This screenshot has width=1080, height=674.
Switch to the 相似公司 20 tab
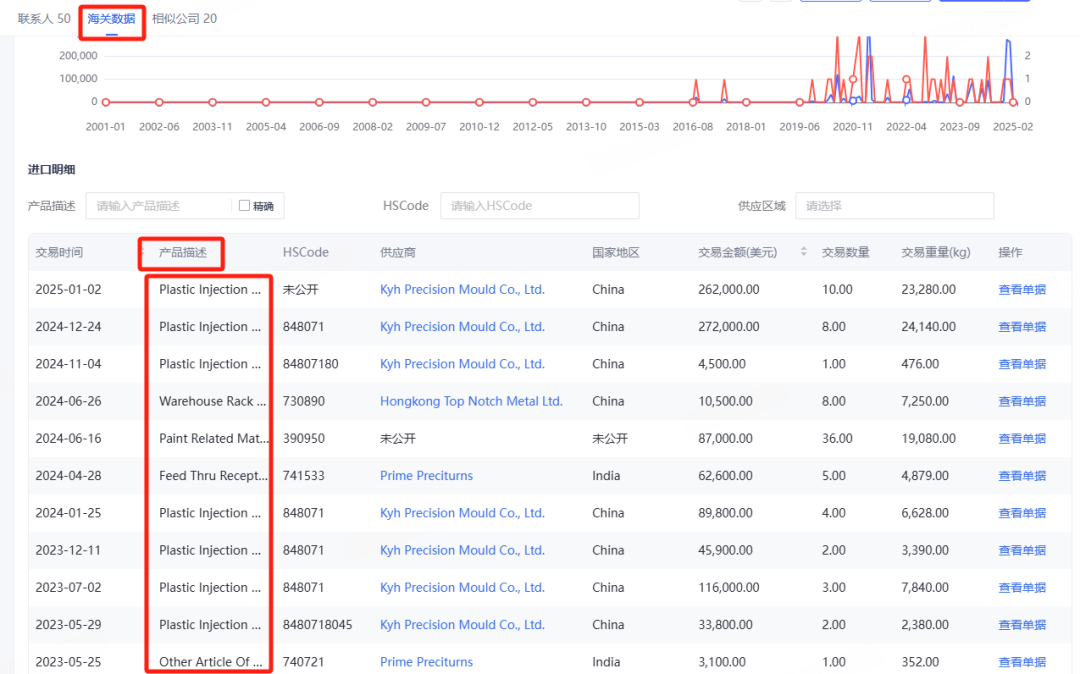(x=184, y=19)
